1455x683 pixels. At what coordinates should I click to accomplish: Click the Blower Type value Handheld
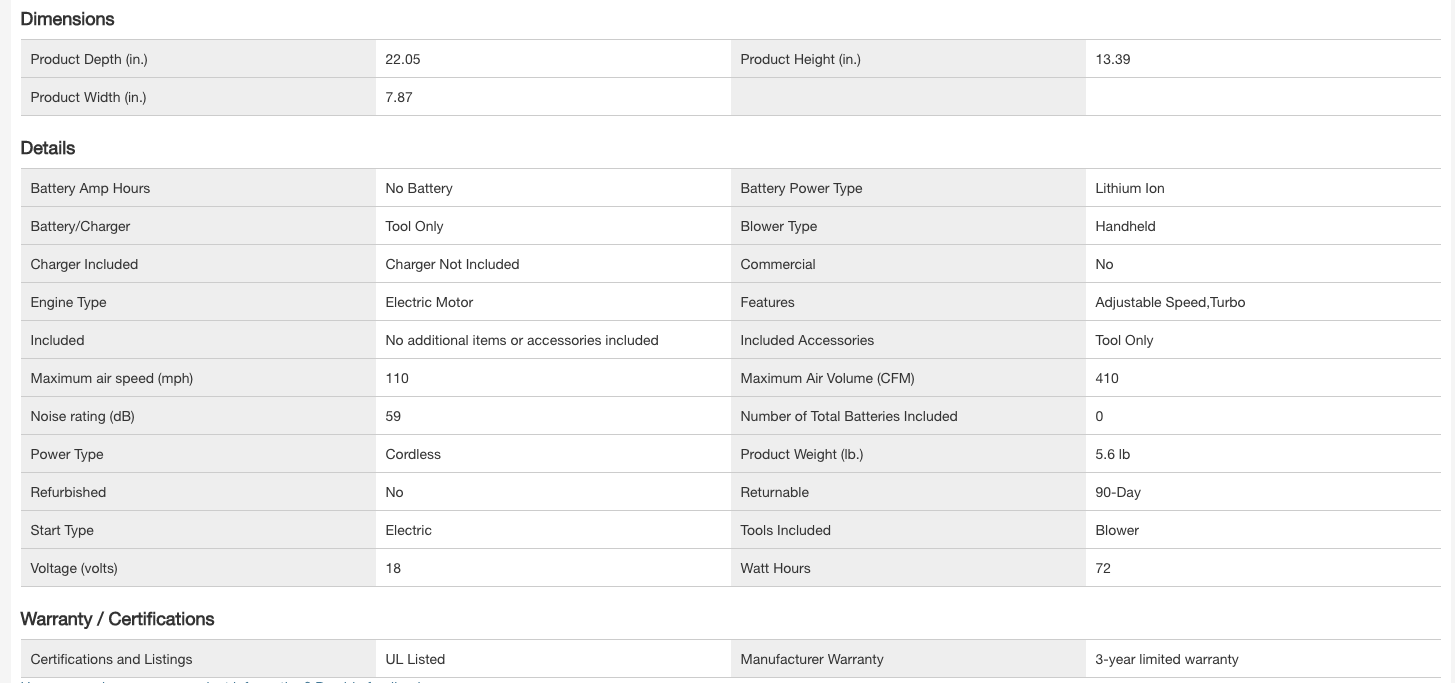point(1125,226)
